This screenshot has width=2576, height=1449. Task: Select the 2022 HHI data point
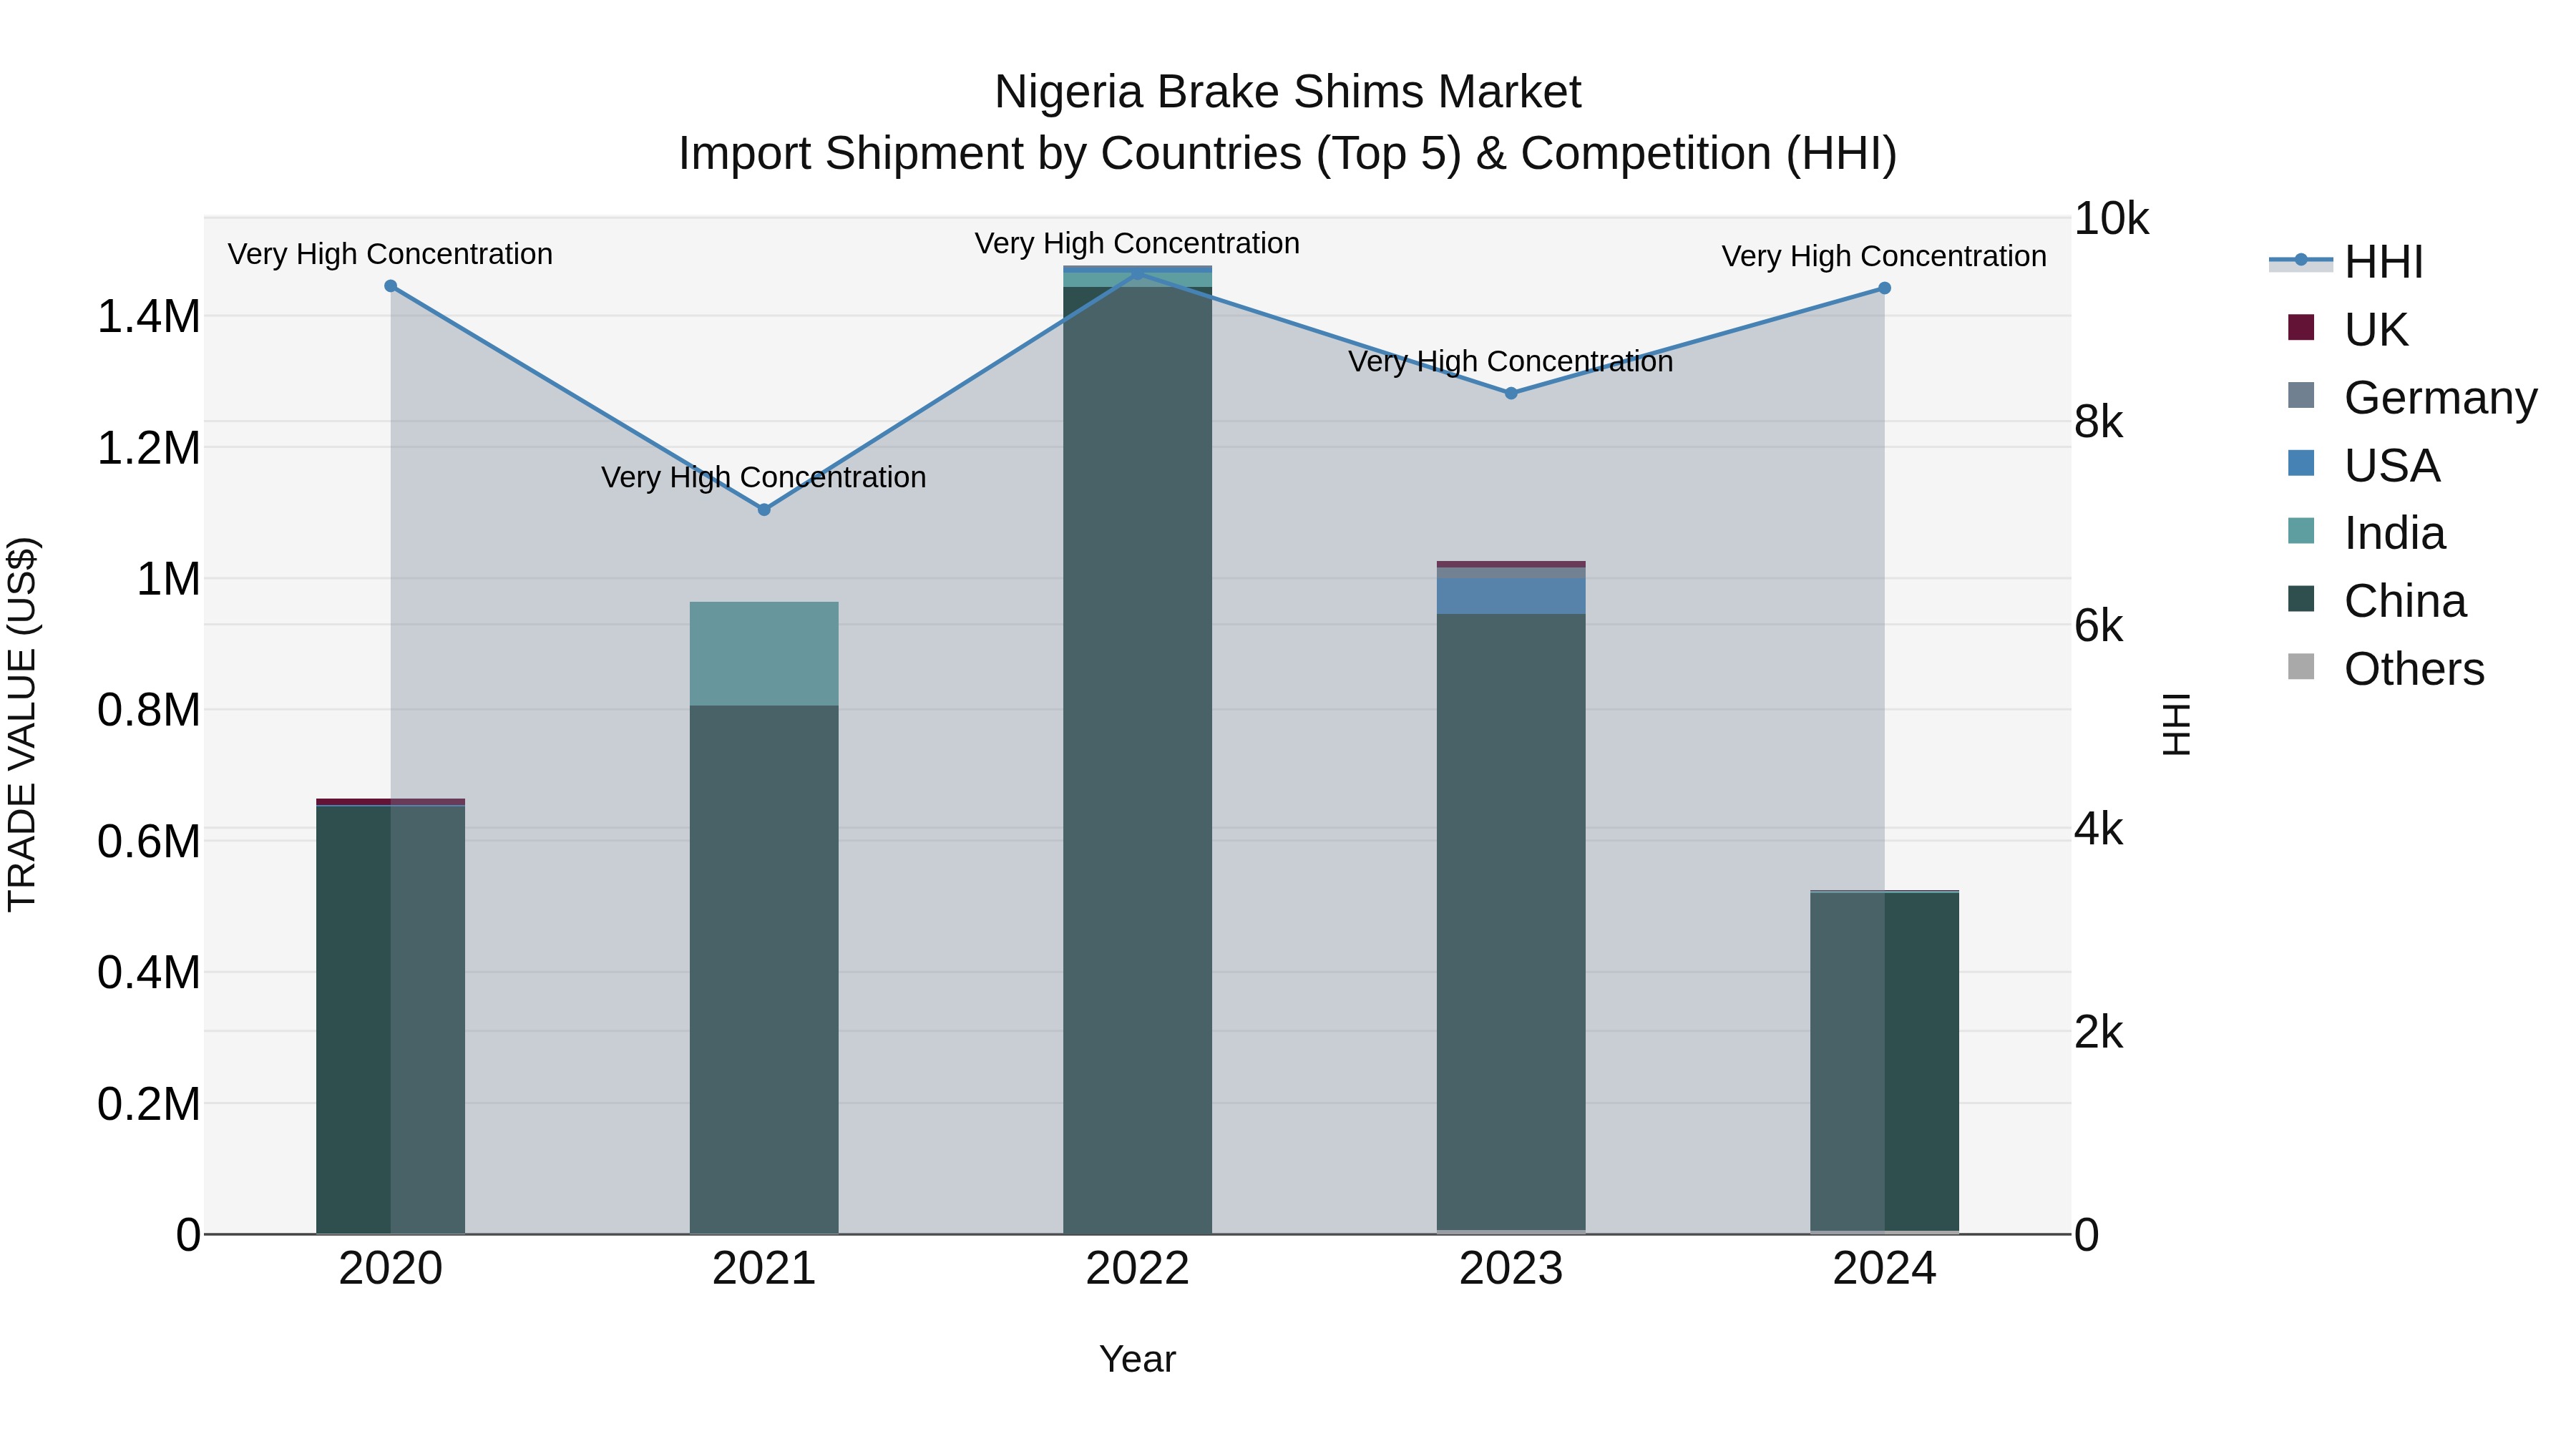point(1138,273)
